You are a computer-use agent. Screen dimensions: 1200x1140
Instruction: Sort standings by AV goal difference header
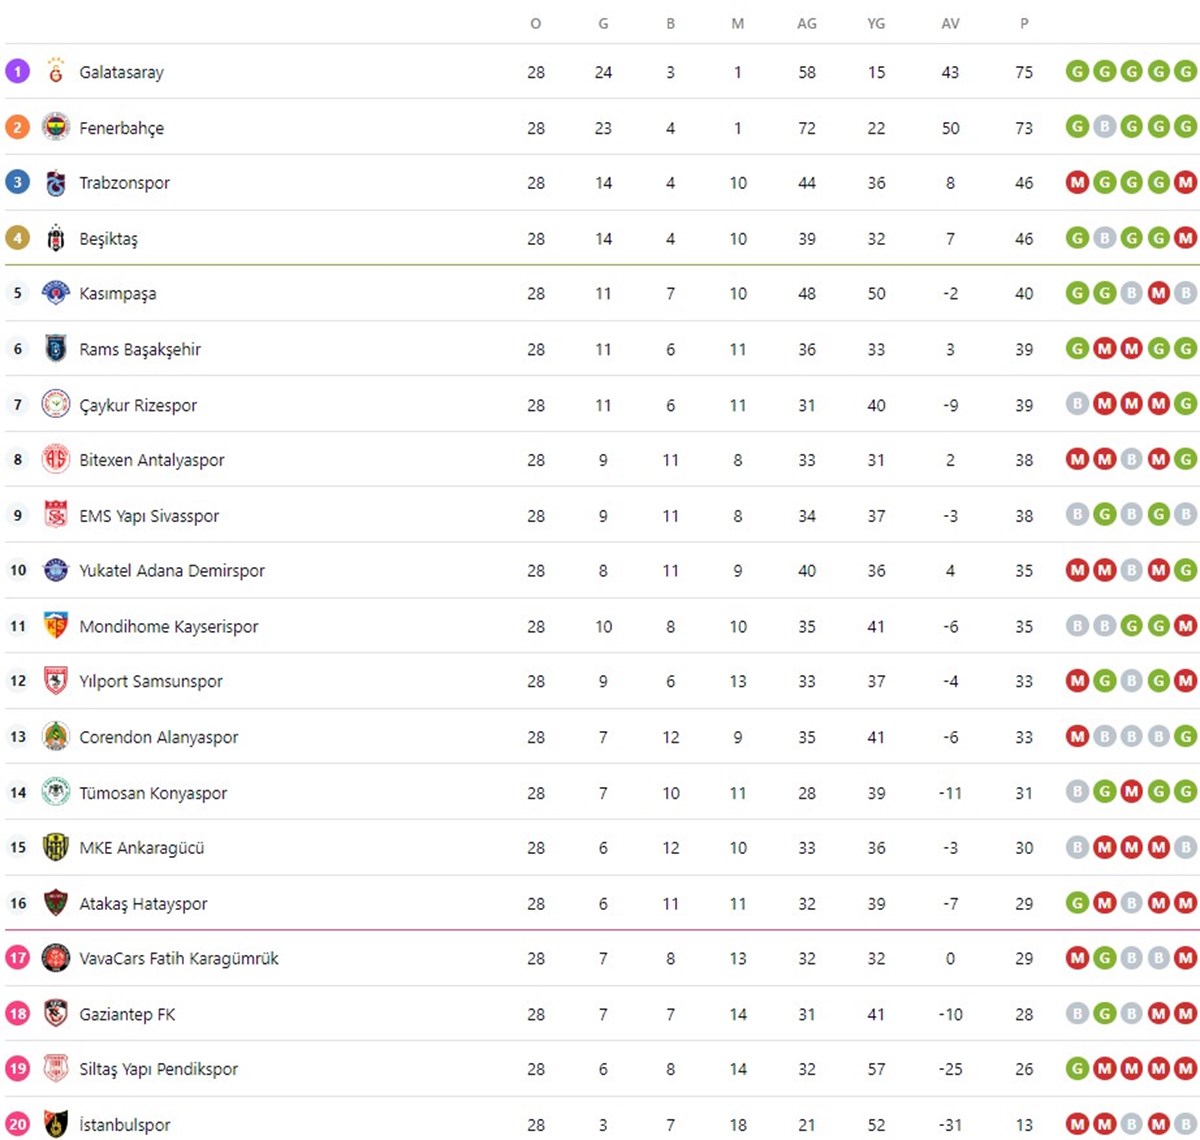[950, 23]
